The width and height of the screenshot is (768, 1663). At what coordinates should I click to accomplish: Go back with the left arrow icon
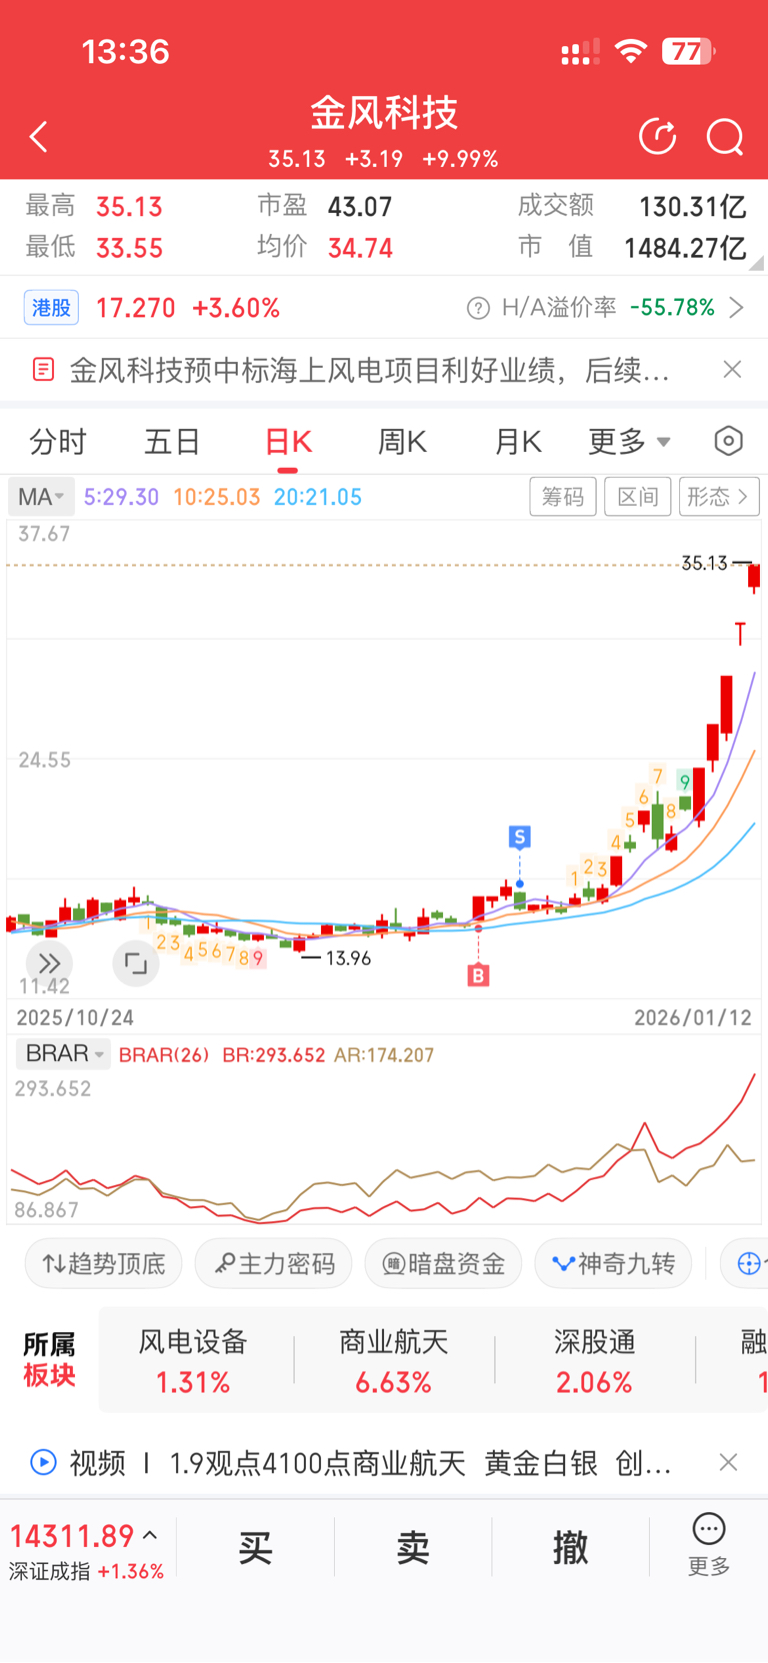39,137
